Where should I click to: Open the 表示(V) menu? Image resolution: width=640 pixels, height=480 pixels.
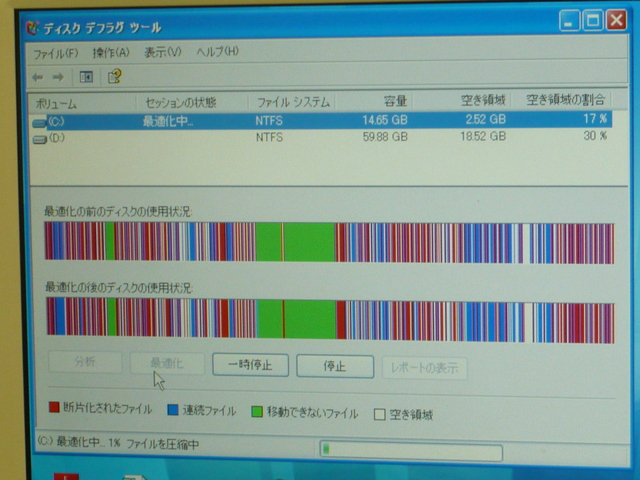pyautogui.click(x=163, y=52)
